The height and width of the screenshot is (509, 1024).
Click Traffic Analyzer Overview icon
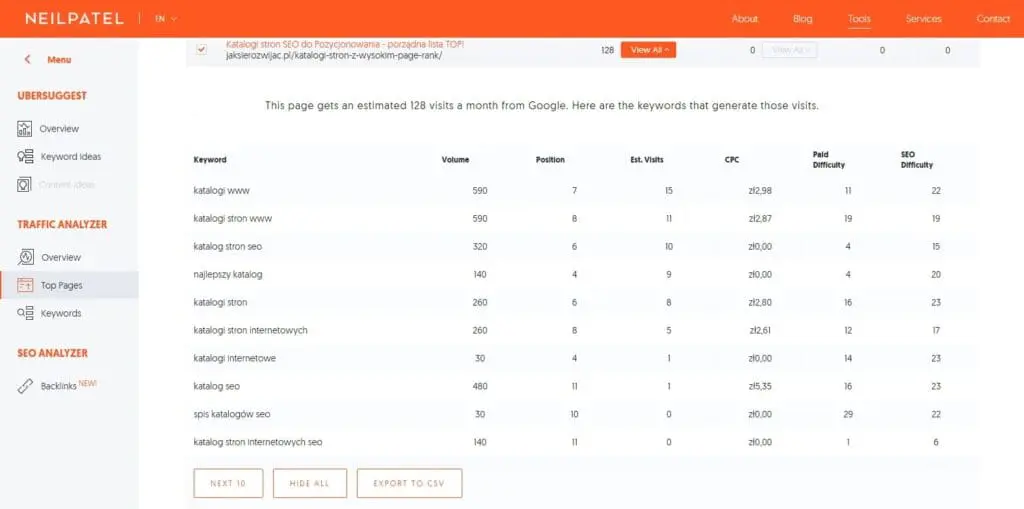25,257
